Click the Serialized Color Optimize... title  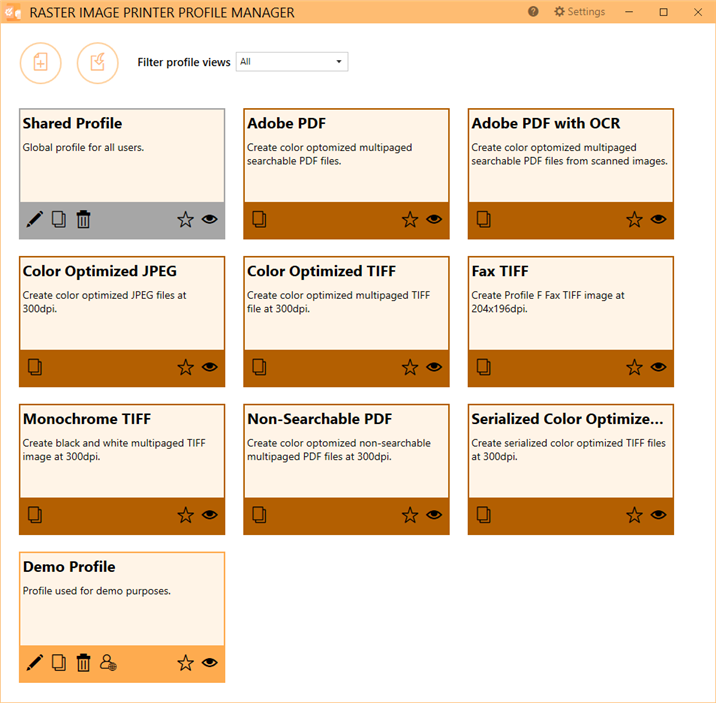(x=568, y=419)
